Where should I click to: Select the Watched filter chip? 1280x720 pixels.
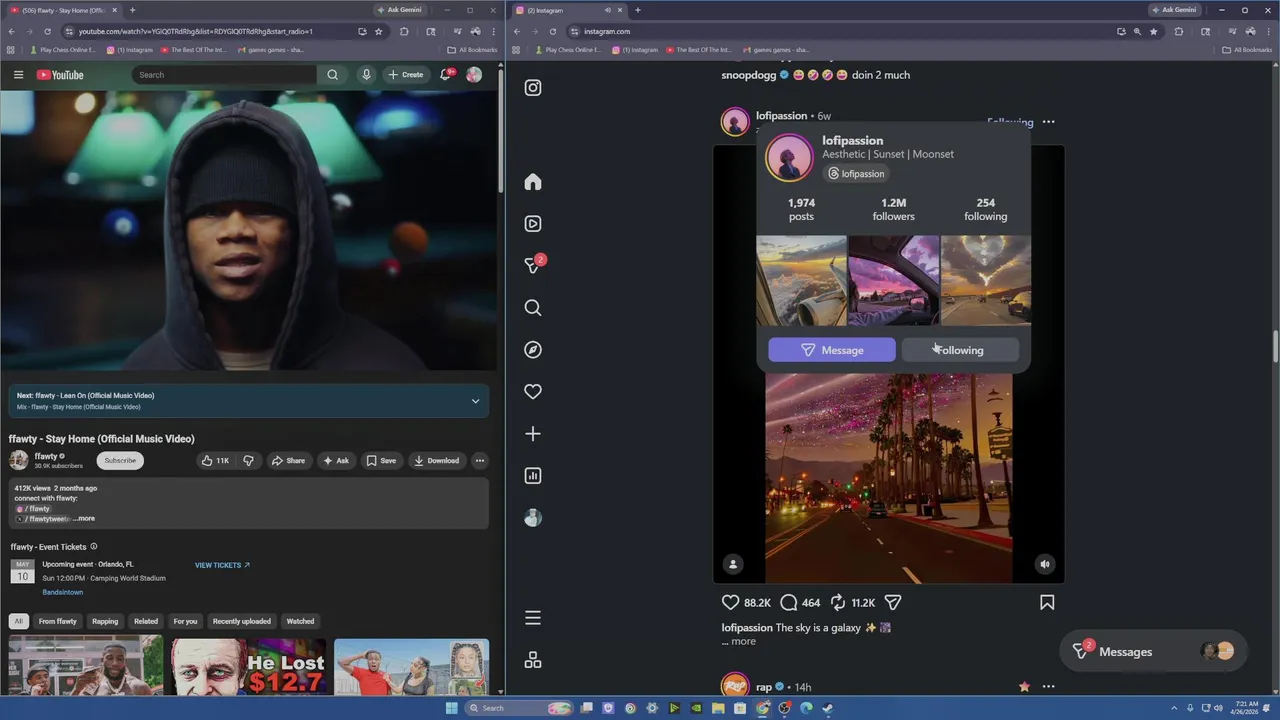click(300, 621)
